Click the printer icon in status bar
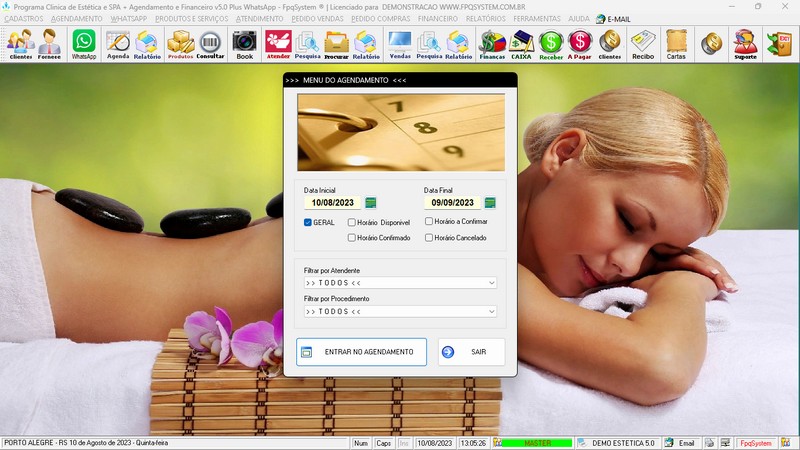 [709, 443]
